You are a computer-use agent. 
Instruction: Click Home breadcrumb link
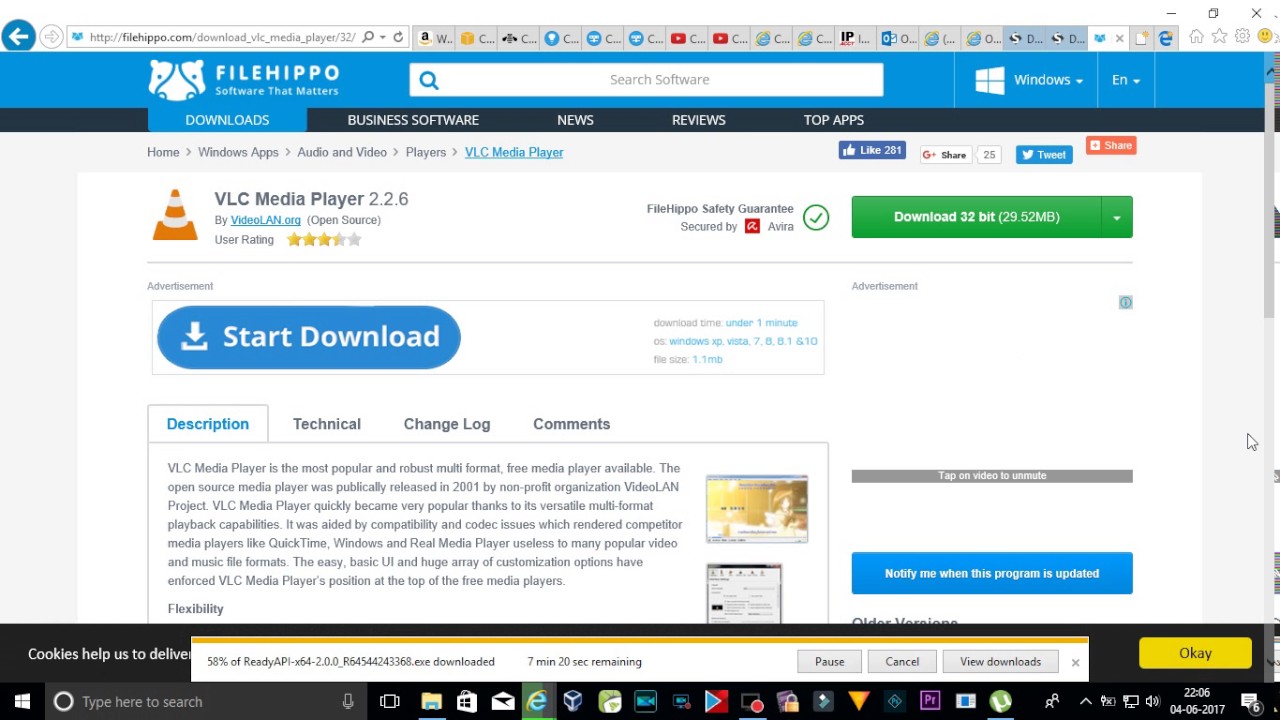163,152
